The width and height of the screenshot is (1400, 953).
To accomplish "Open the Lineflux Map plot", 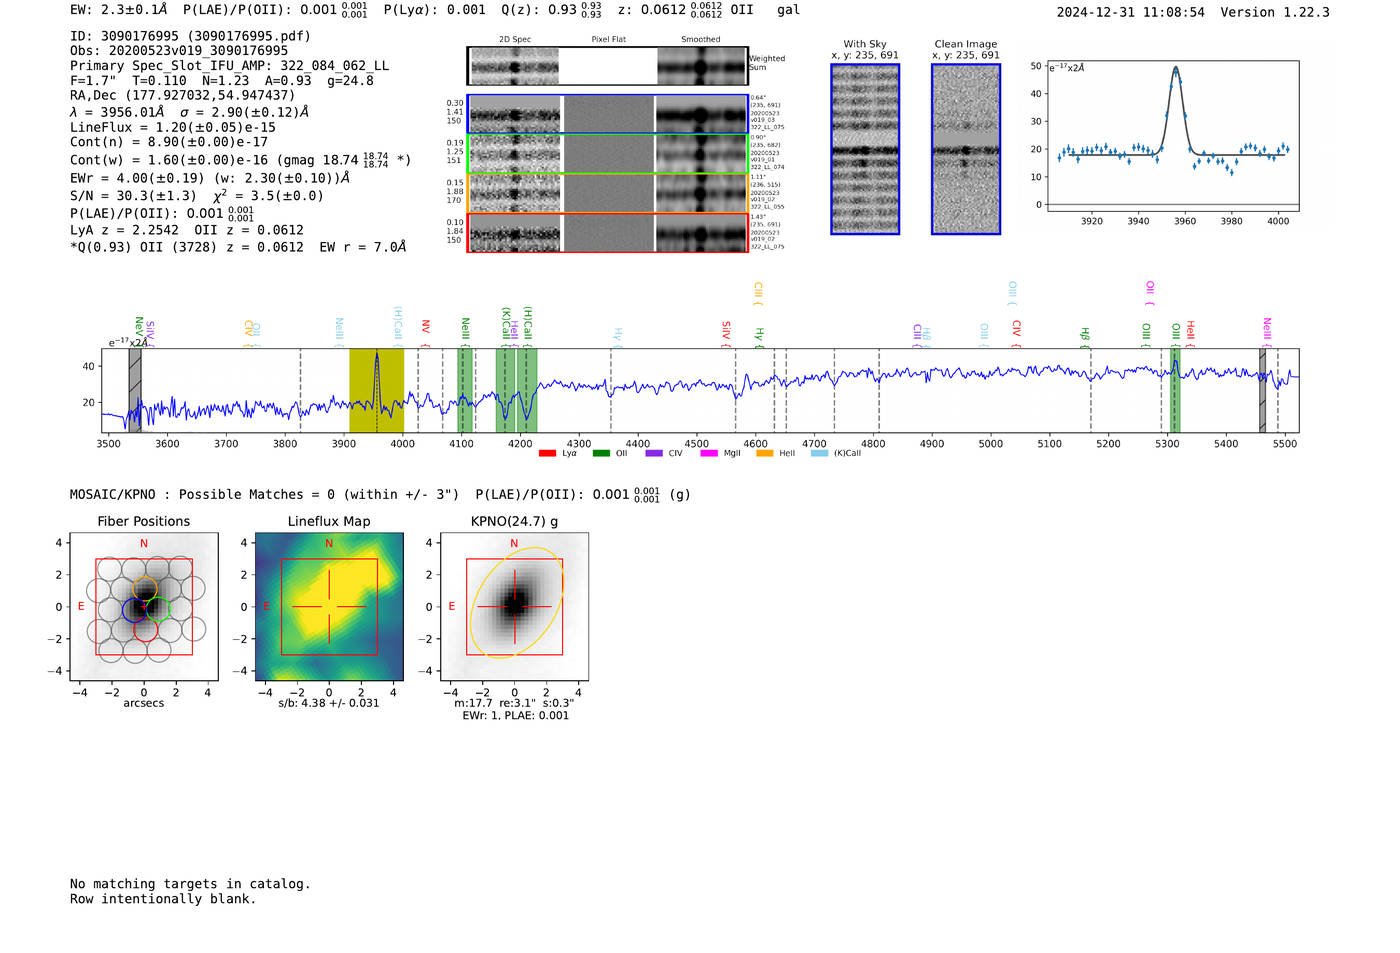I will pyautogui.click(x=329, y=607).
